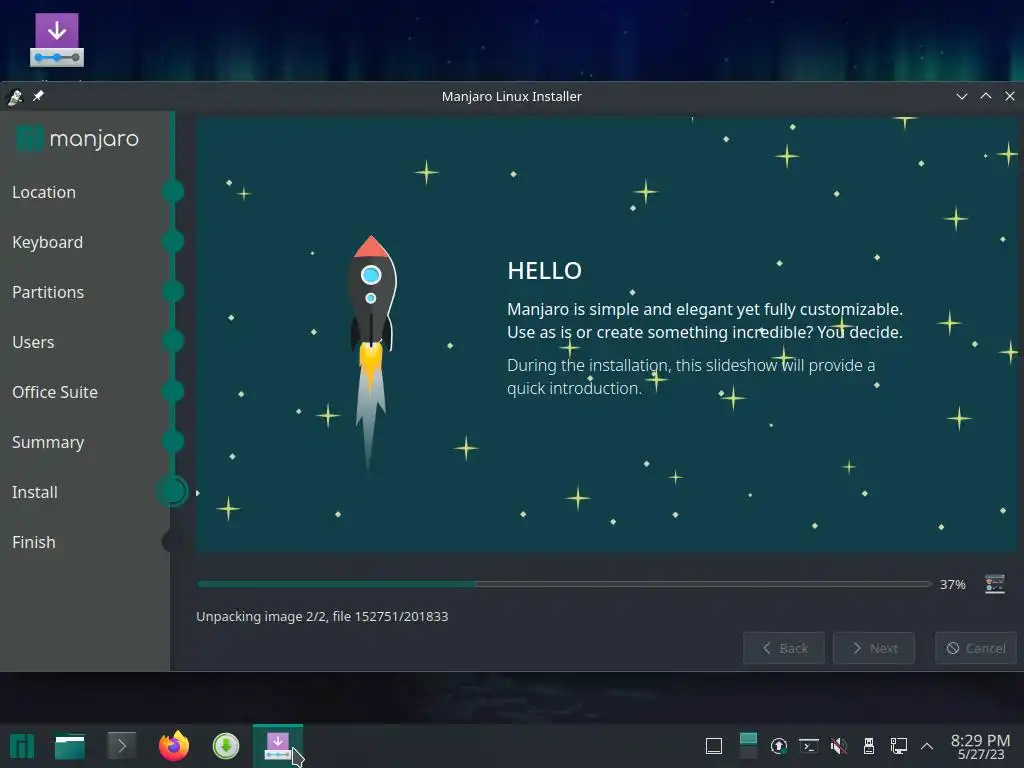This screenshot has width=1024, height=768.
Task: Select the Partitions step in sidebar
Action: point(48,292)
